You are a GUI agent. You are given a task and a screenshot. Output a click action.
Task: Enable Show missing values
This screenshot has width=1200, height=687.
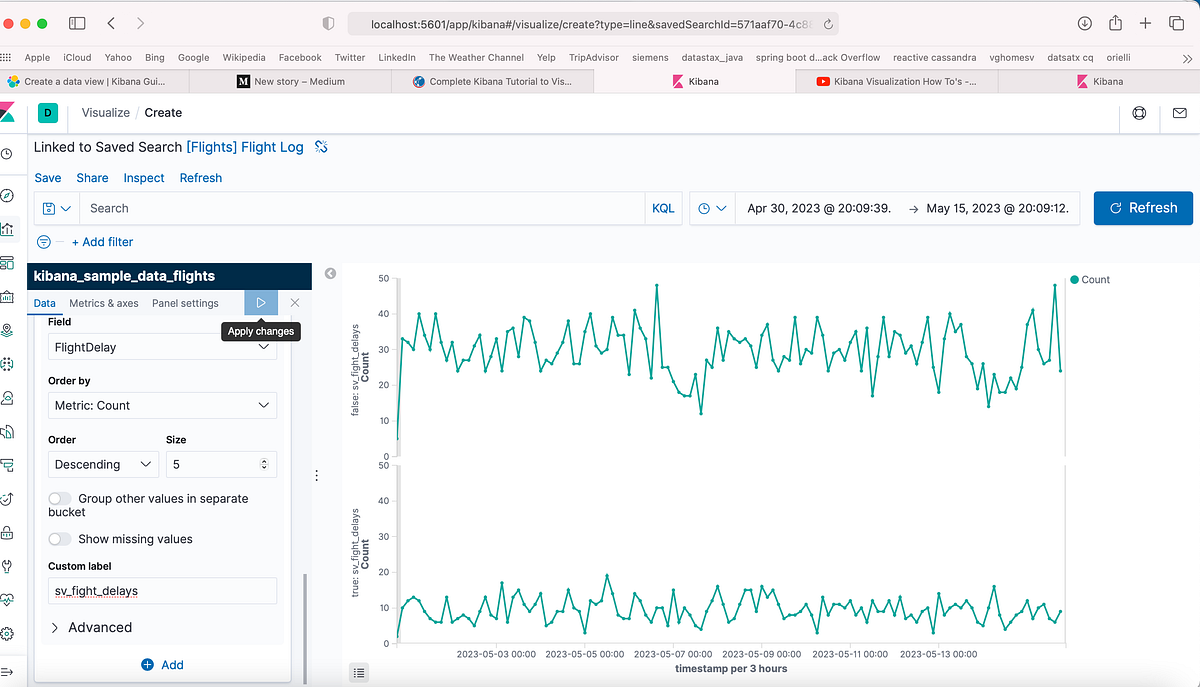click(59, 538)
